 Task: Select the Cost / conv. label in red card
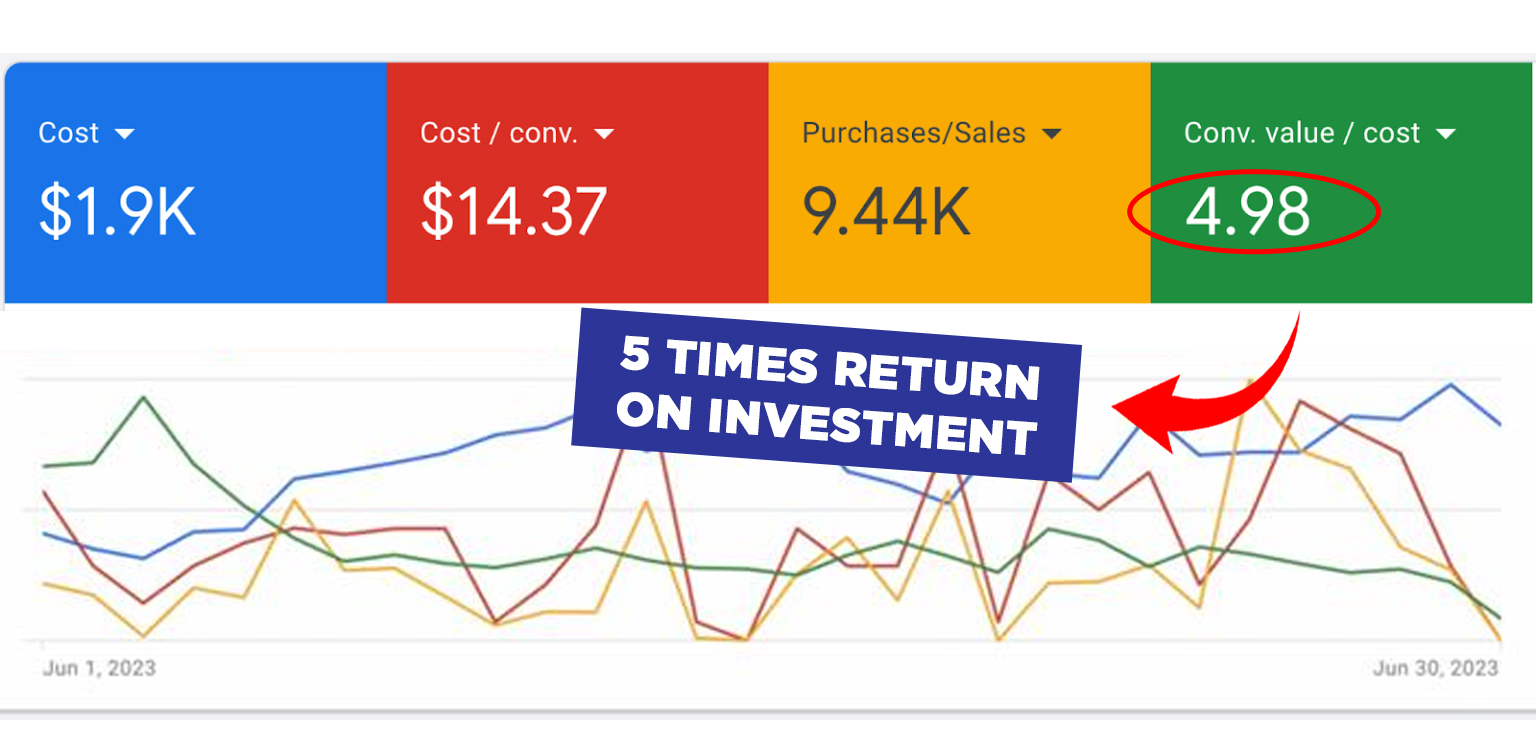(x=499, y=133)
